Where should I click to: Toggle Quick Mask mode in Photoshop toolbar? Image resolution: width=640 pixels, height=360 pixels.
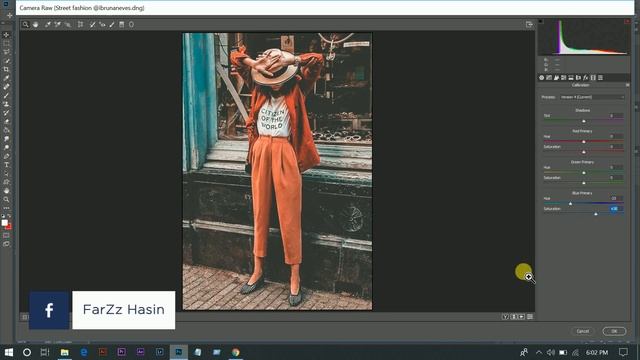[6, 236]
